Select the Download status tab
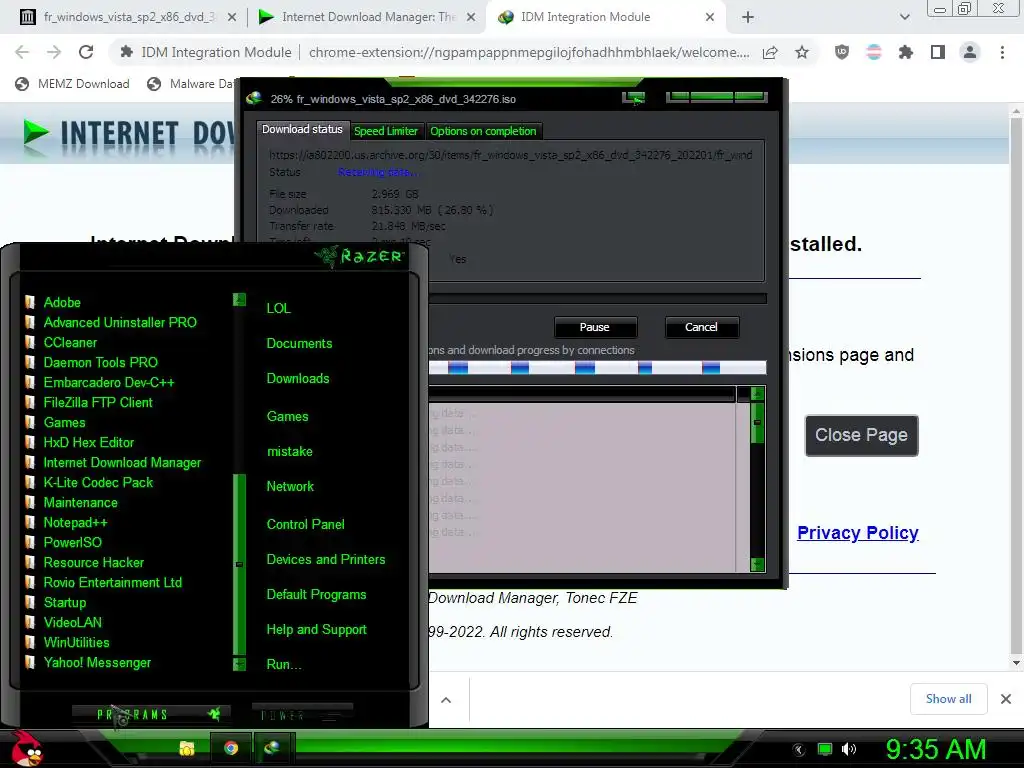Image resolution: width=1024 pixels, height=768 pixels. pos(302,129)
